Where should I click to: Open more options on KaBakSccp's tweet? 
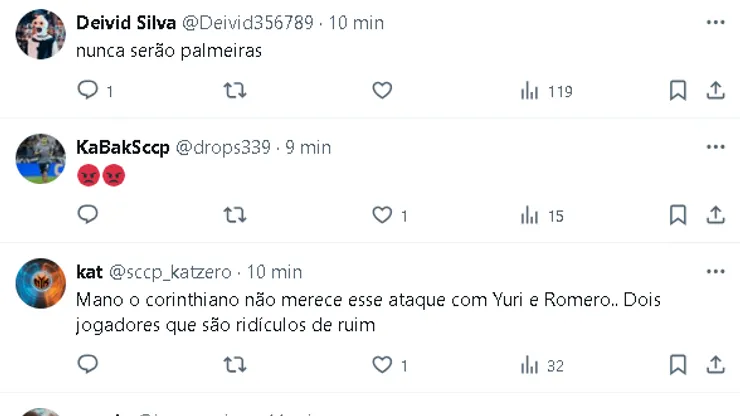click(x=715, y=147)
